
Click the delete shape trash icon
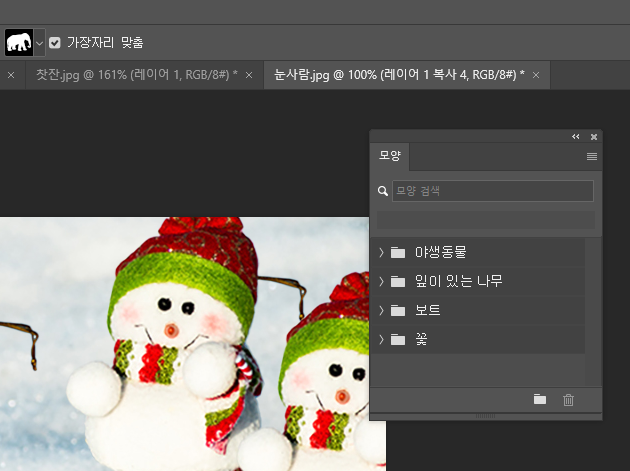pyautogui.click(x=569, y=400)
